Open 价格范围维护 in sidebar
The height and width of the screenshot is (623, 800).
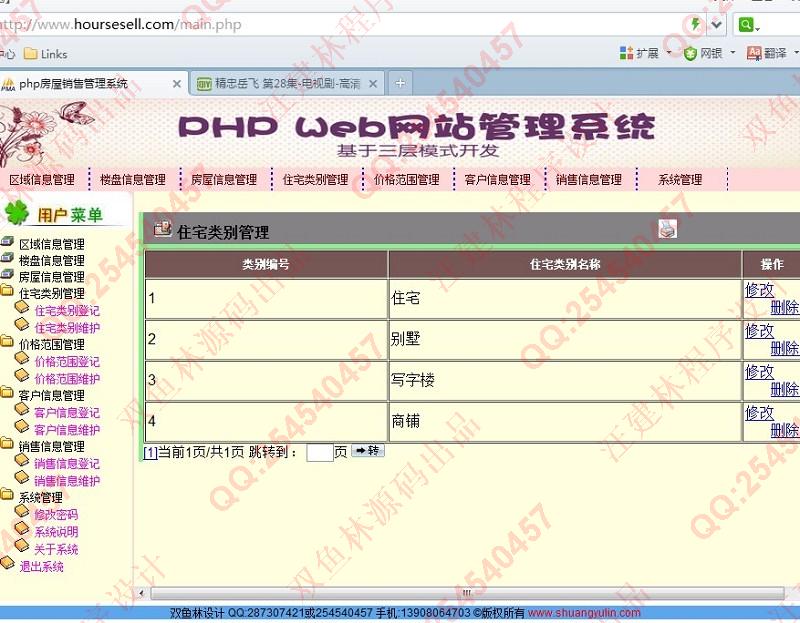[x=67, y=379]
